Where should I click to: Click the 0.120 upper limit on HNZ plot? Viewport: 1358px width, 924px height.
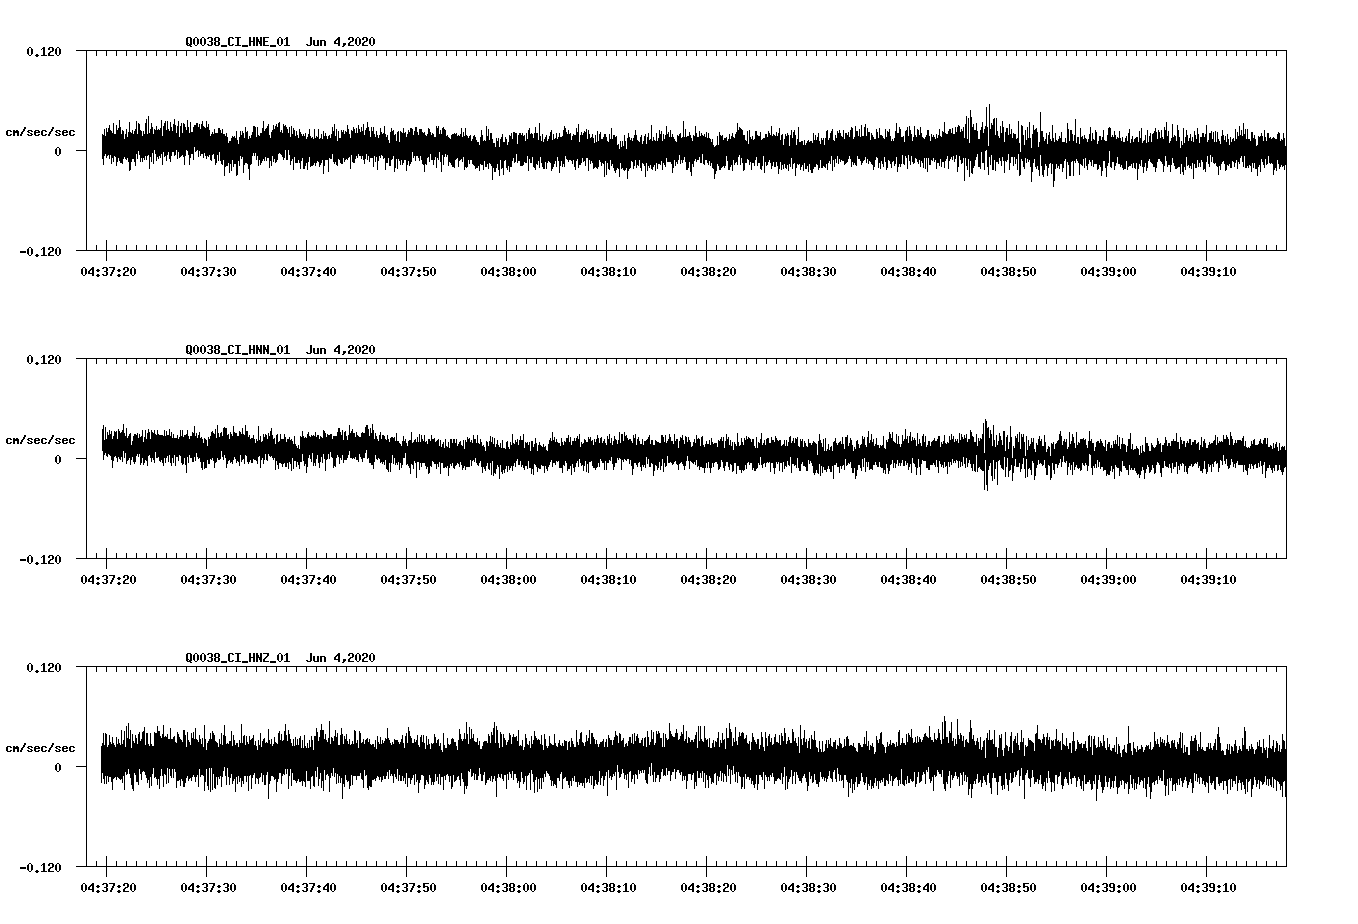coord(44,667)
